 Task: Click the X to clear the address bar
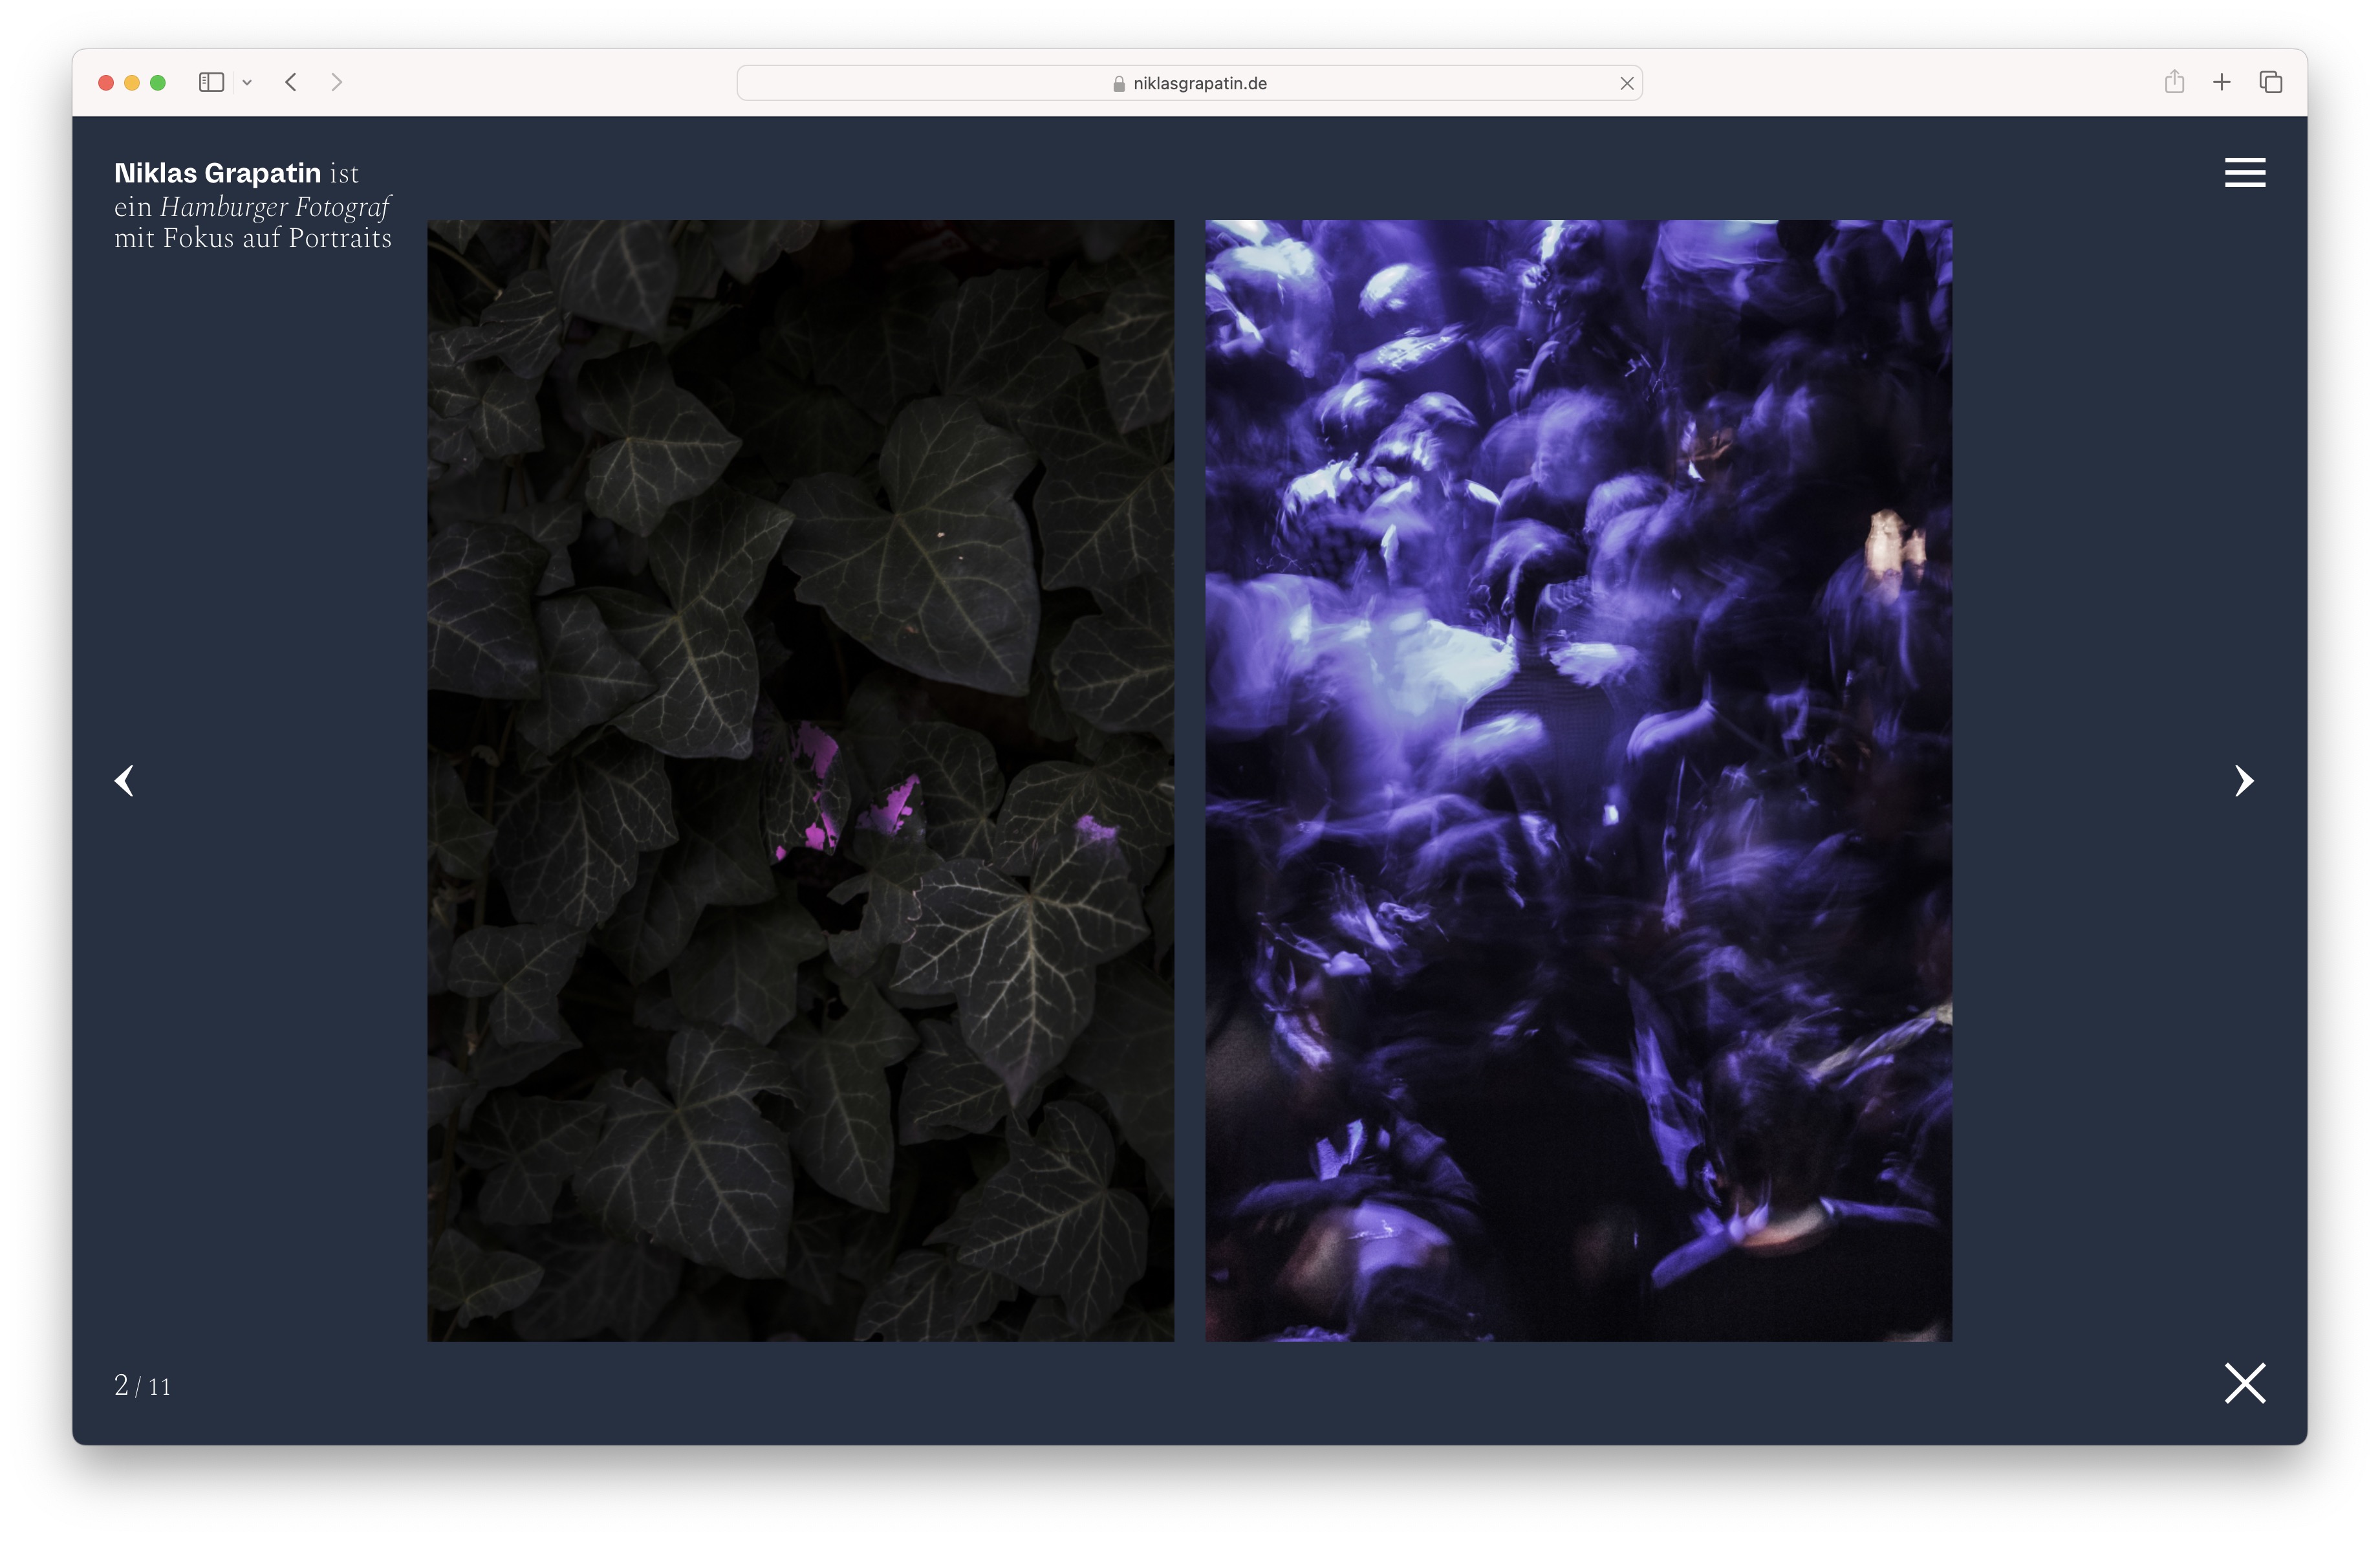point(1627,83)
